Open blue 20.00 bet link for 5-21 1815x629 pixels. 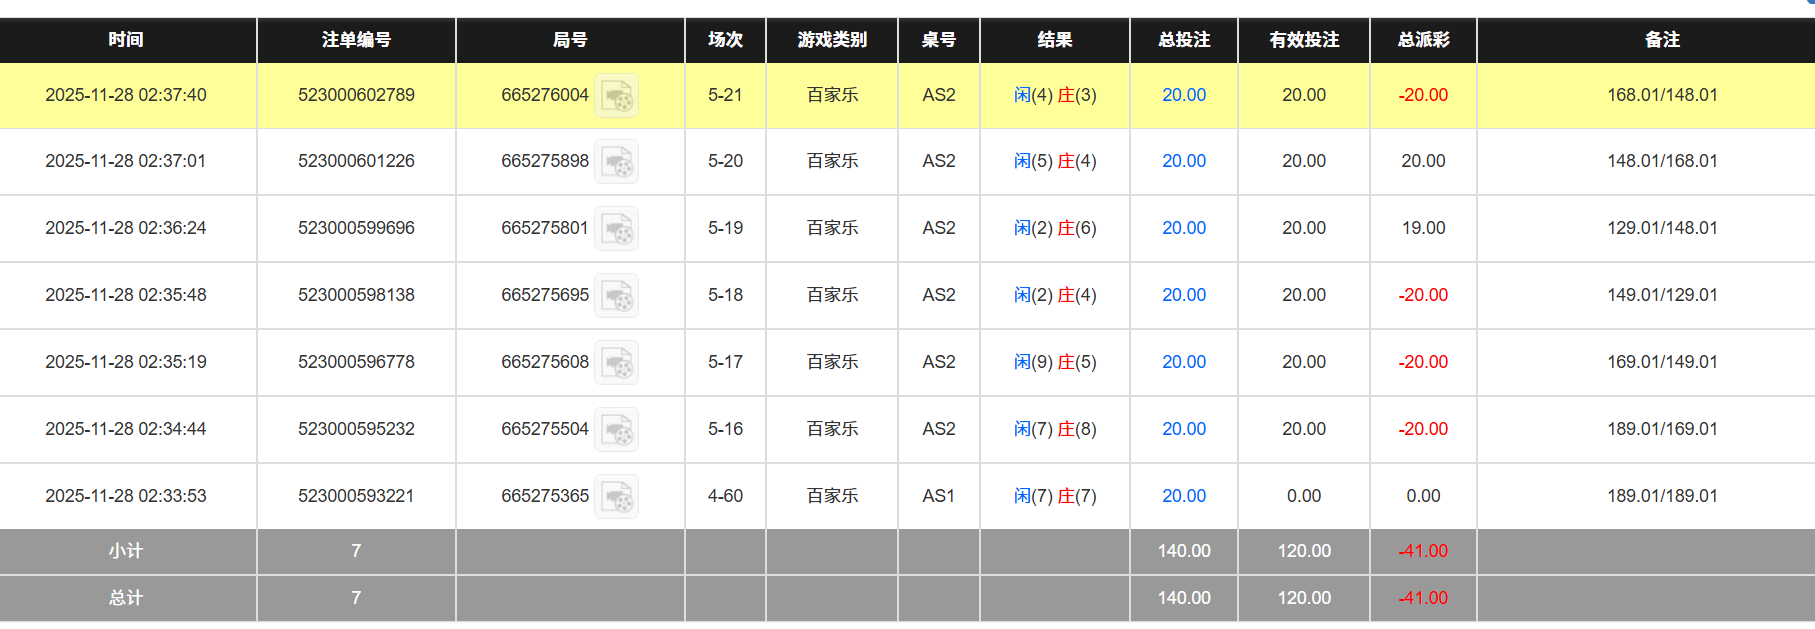coord(1183,95)
